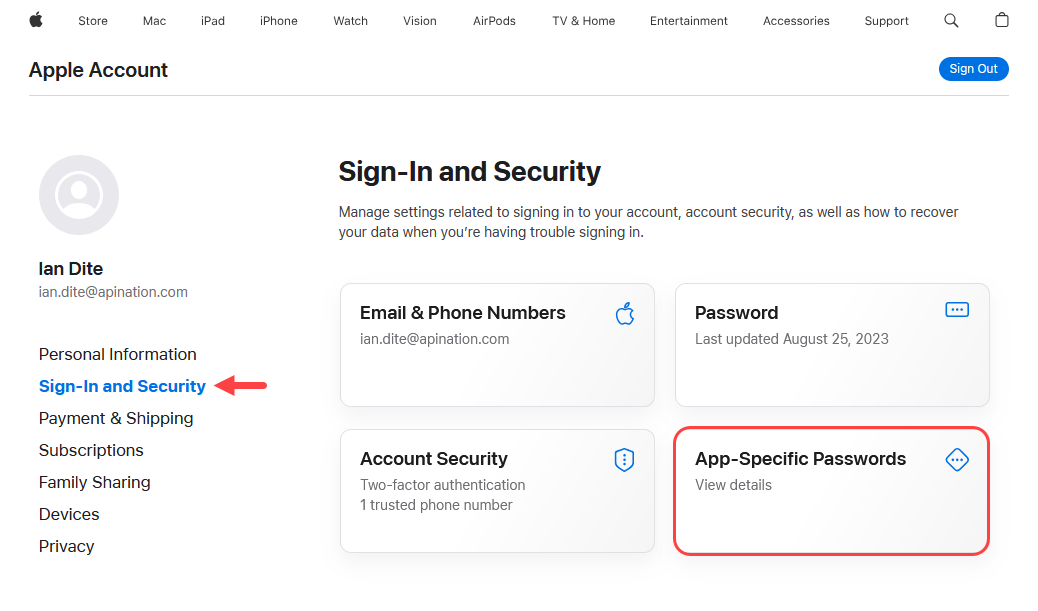The image size is (1038, 611).
Task: Open Subscriptions in the sidebar
Action: click(x=91, y=450)
